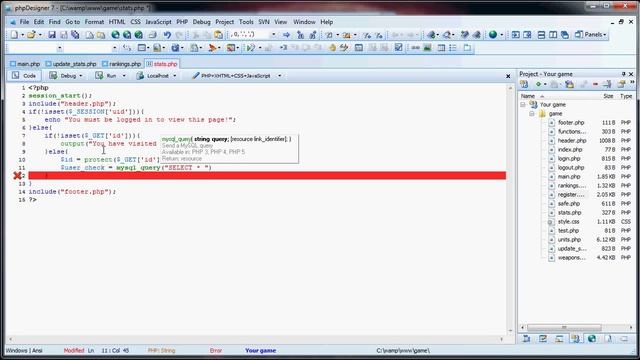Click the list icon in second toolbar
This screenshot has width=640, height=360.
(453, 48)
